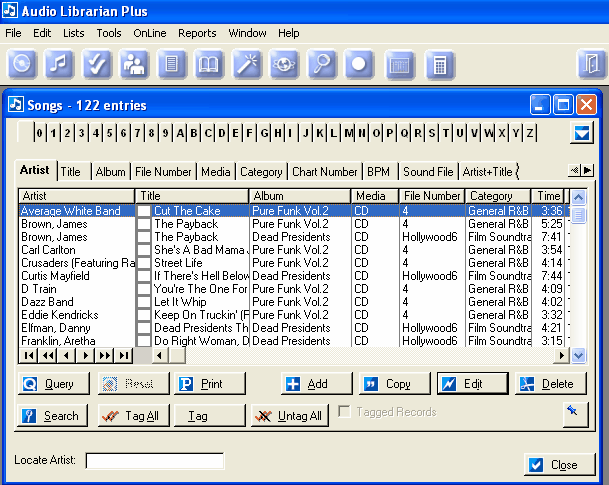The height and width of the screenshot is (485, 609).
Task: Filter songs by letter M
Action: (349, 133)
